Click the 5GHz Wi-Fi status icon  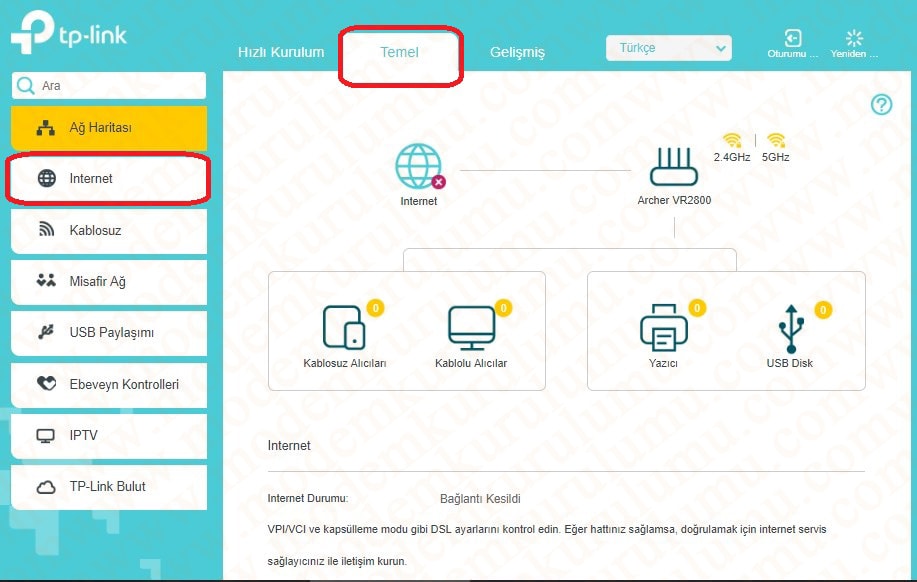coord(775,141)
